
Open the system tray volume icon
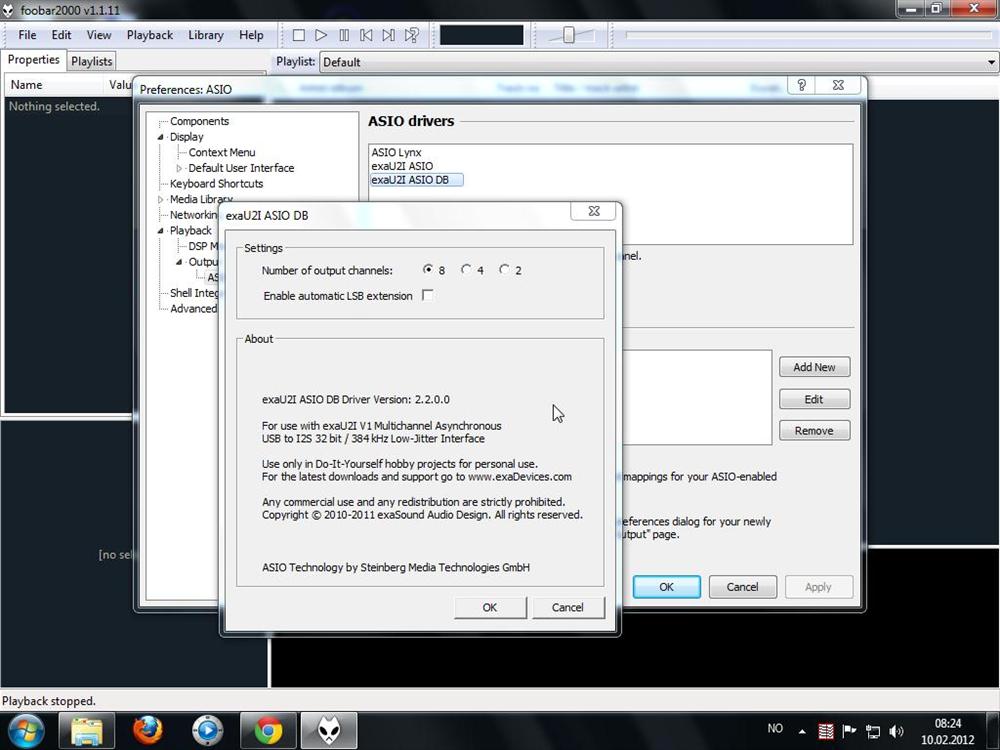click(897, 731)
